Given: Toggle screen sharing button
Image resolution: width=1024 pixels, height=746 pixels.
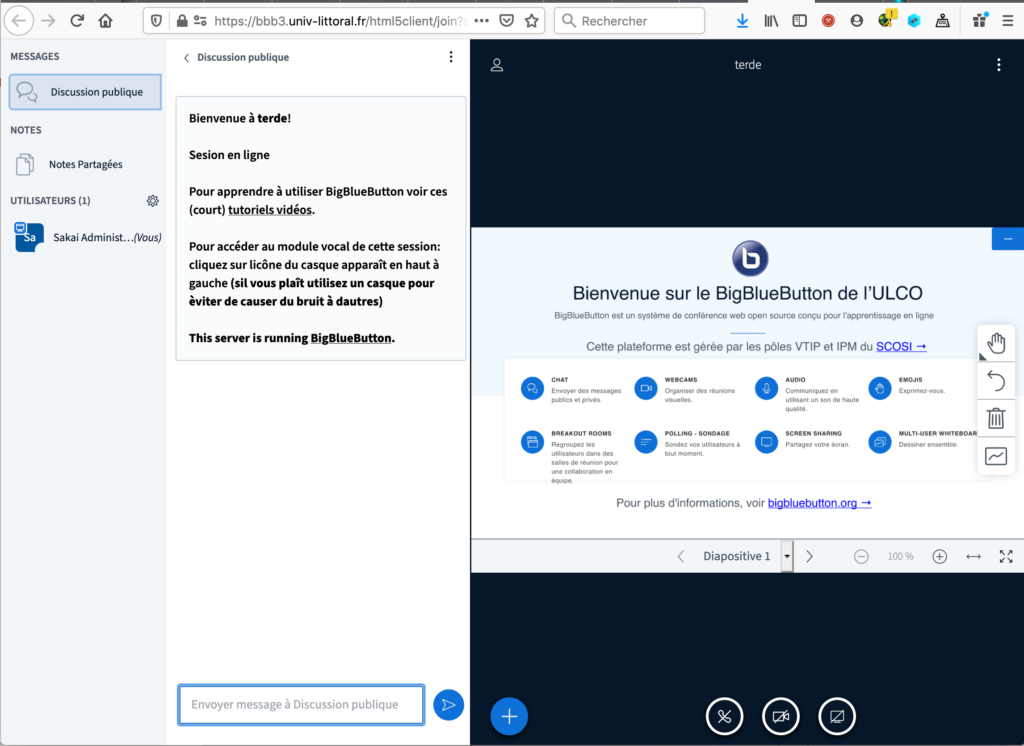Looking at the screenshot, I should click(837, 717).
